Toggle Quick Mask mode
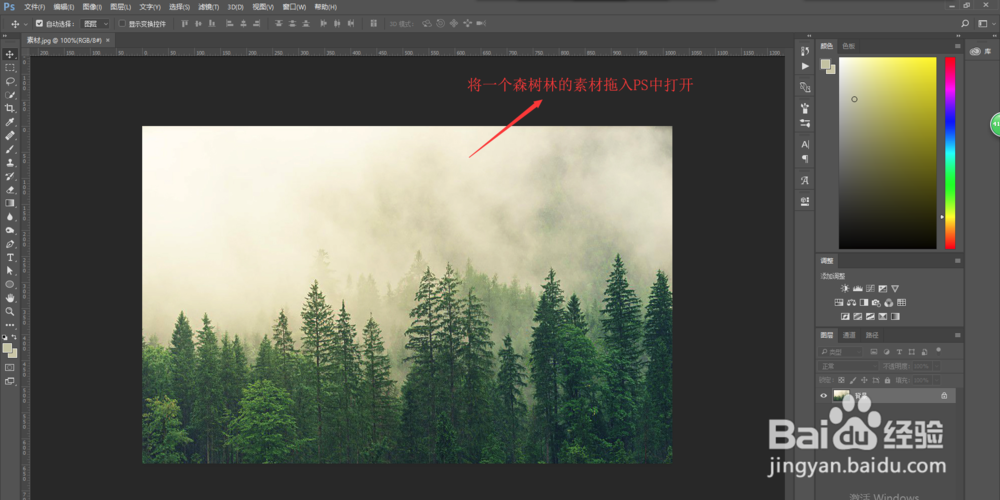Image resolution: width=1000 pixels, height=500 pixels. coord(10,367)
